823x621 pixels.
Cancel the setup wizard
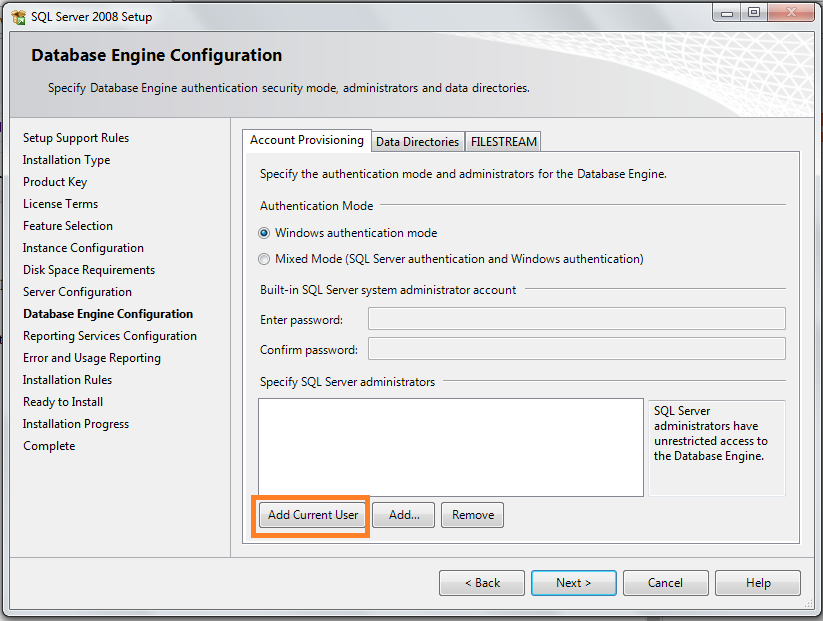click(666, 583)
